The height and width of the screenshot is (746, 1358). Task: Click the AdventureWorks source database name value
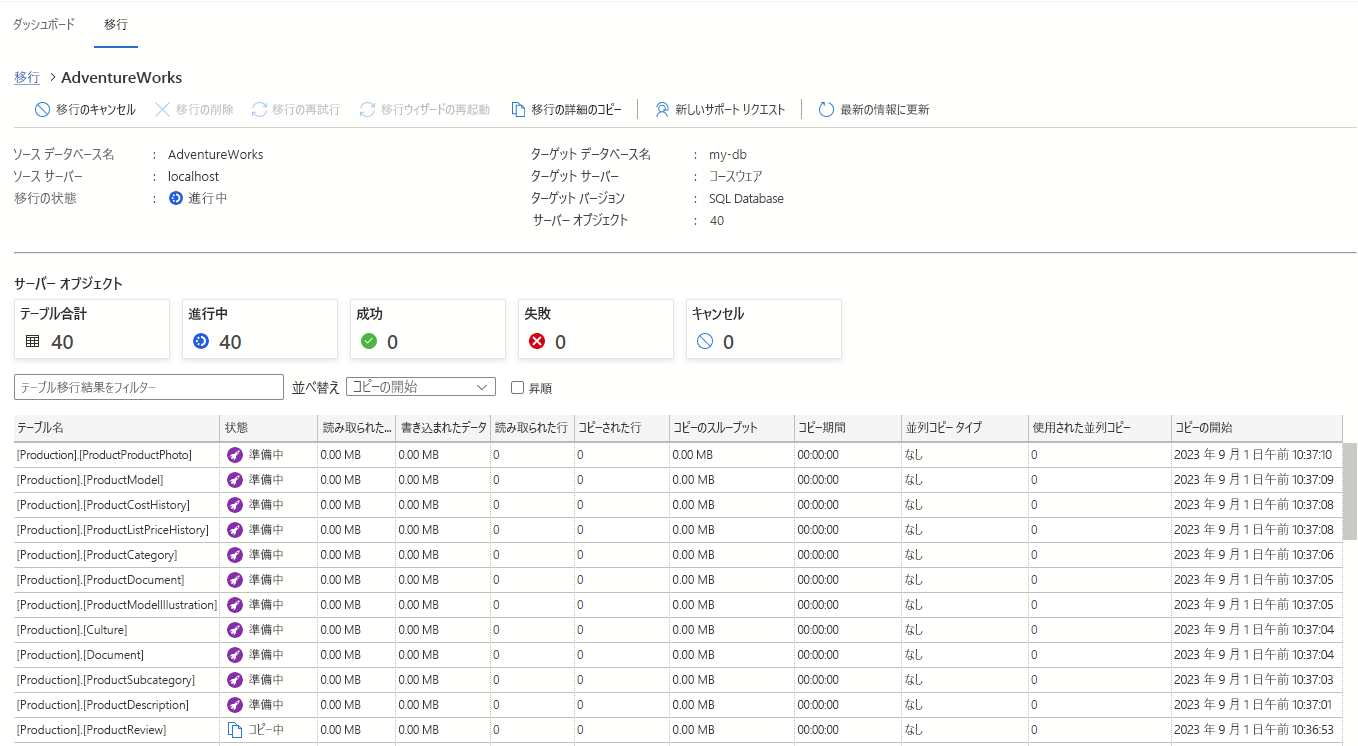coord(215,155)
